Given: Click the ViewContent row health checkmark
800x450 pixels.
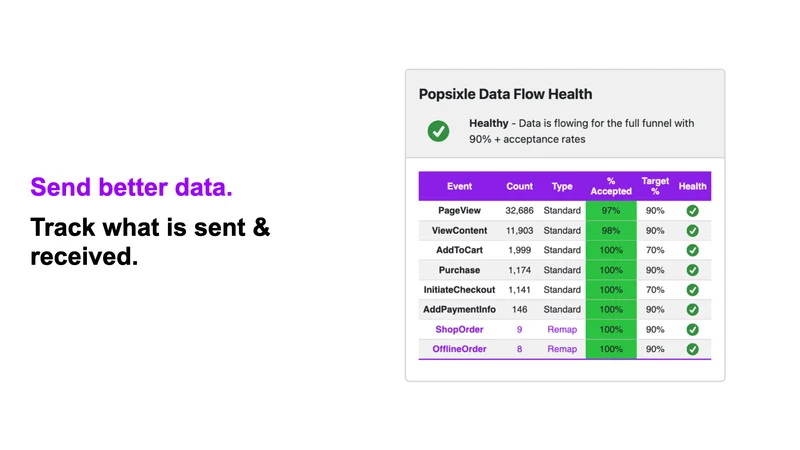Looking at the screenshot, I should pyautogui.click(x=692, y=231).
